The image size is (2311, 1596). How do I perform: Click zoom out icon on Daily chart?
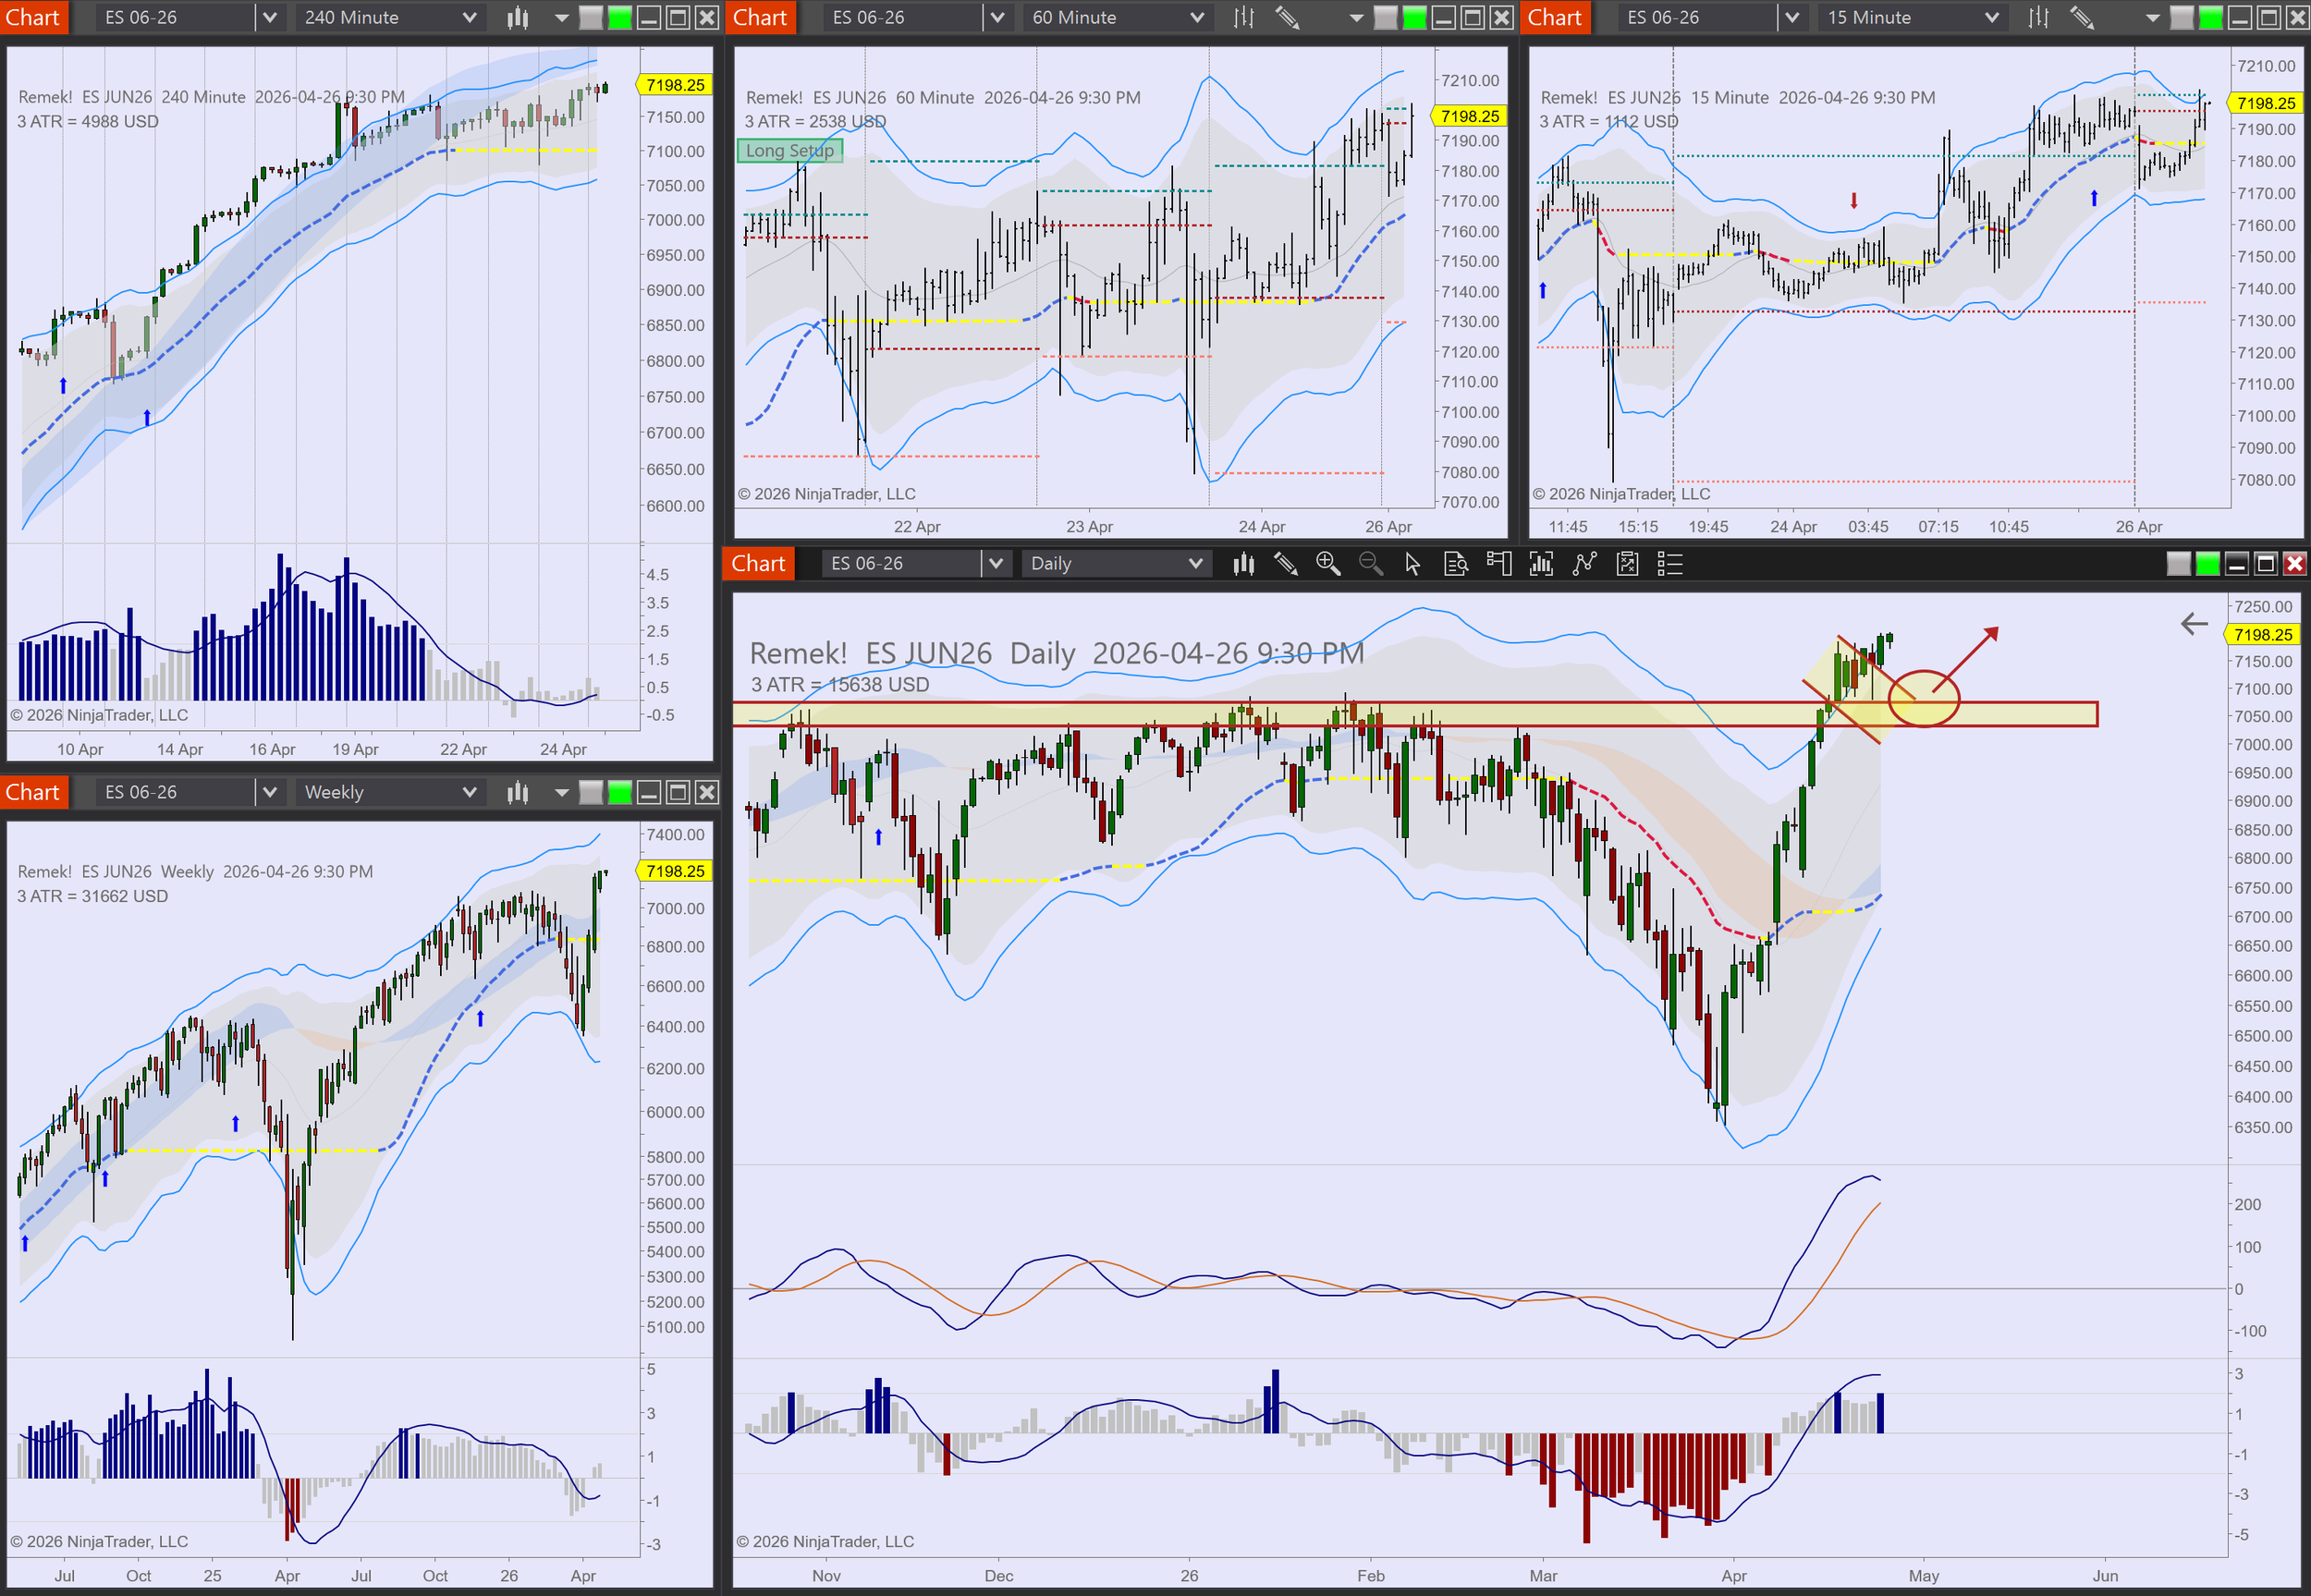tap(1370, 564)
